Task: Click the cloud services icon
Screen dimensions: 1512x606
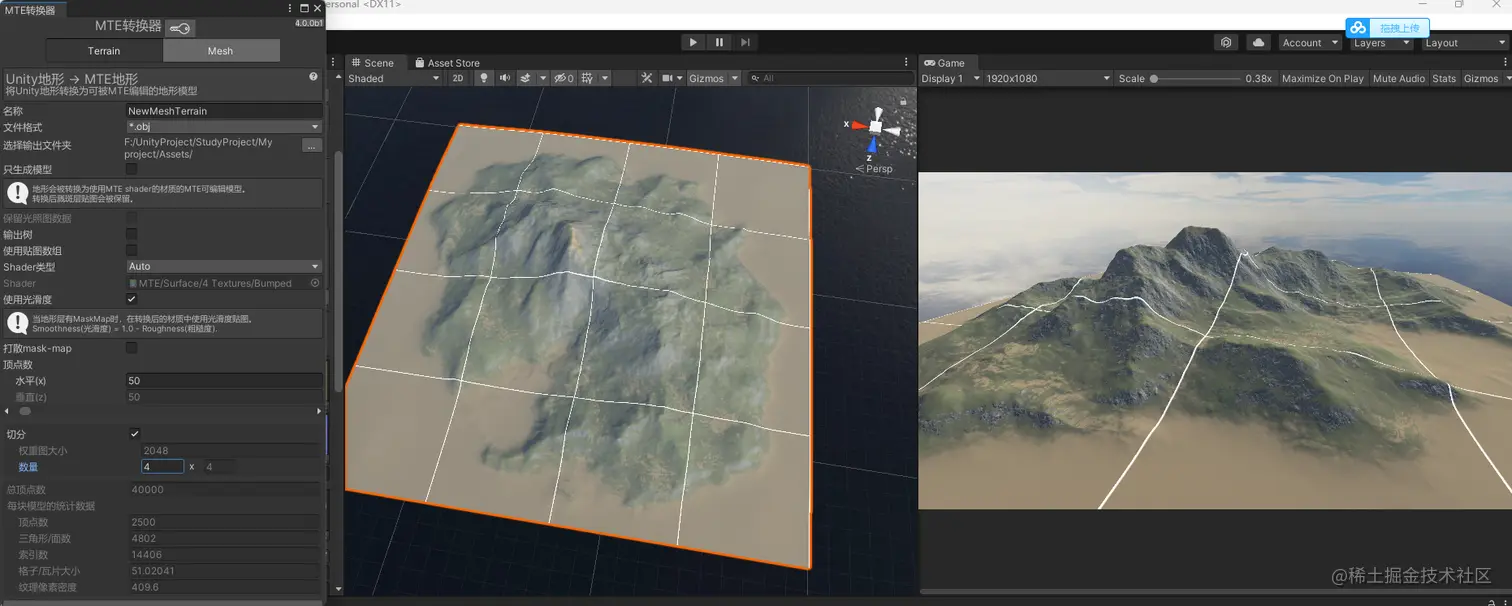Action: pos(1259,42)
